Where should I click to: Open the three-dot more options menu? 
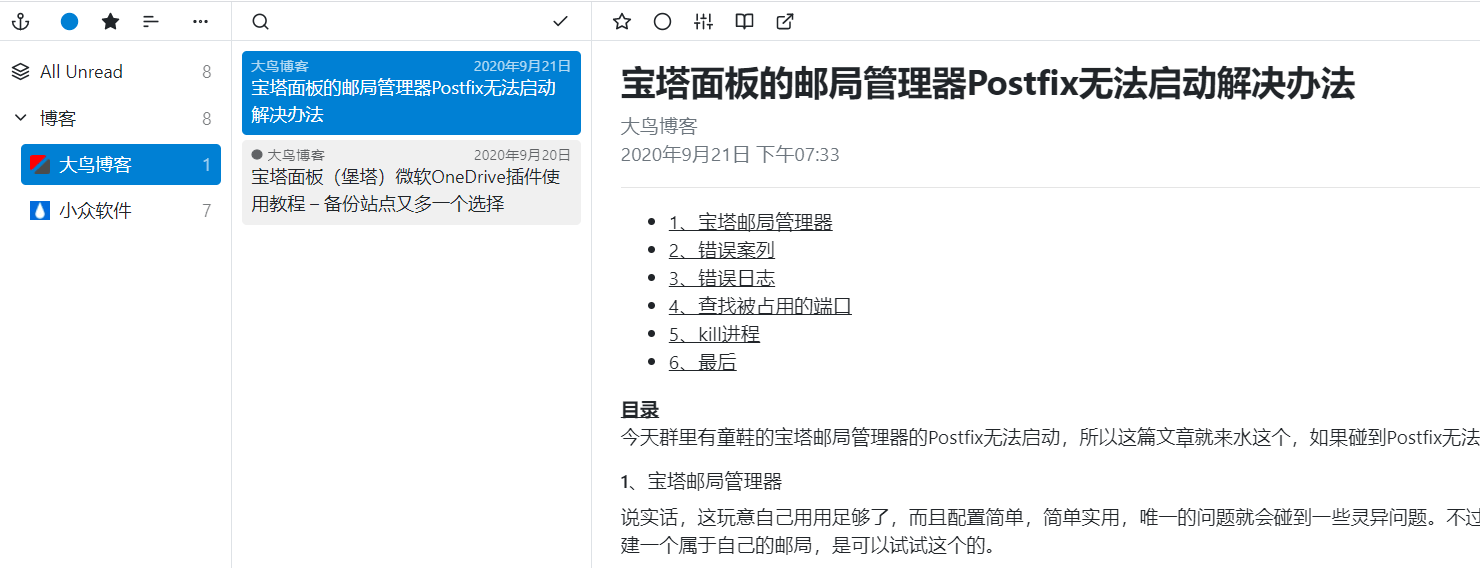[201, 21]
